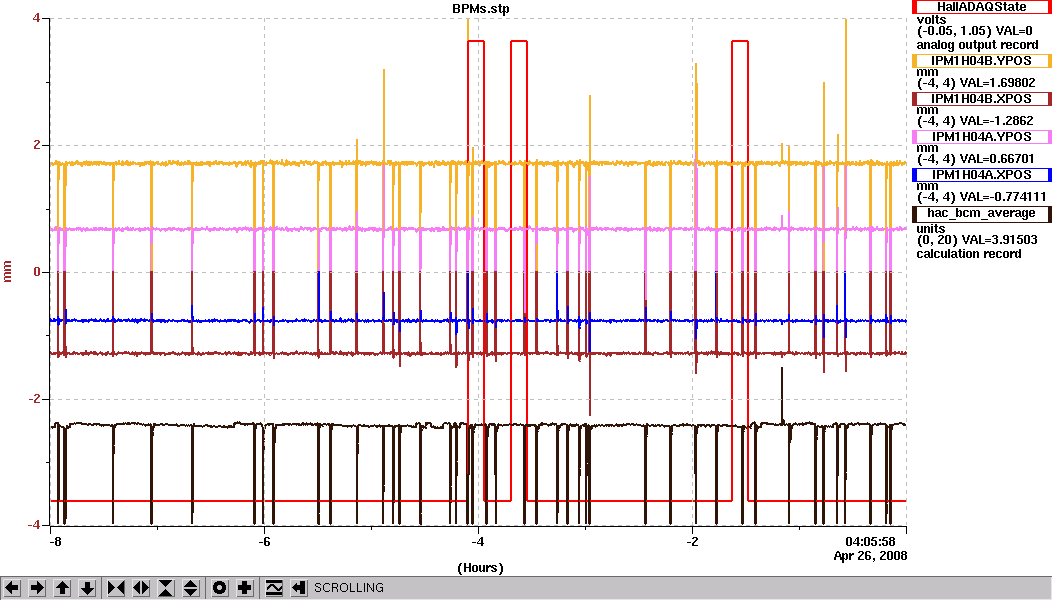Viewport: 1052px width, 600px height.
Task: Click the 'calculation record' description
Action: [x=969, y=254]
